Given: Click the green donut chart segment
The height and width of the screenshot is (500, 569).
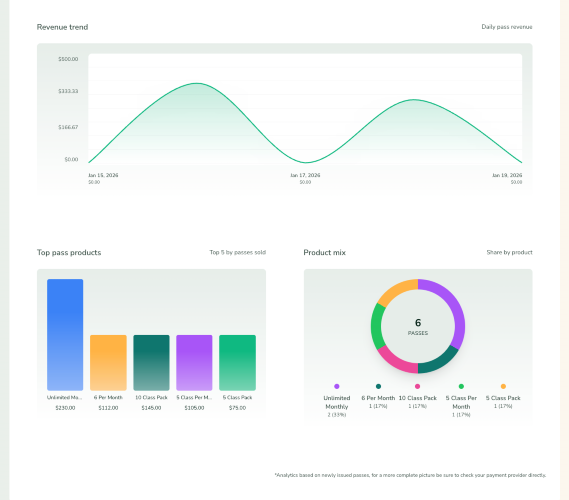Looking at the screenshot, I should coord(376,326).
